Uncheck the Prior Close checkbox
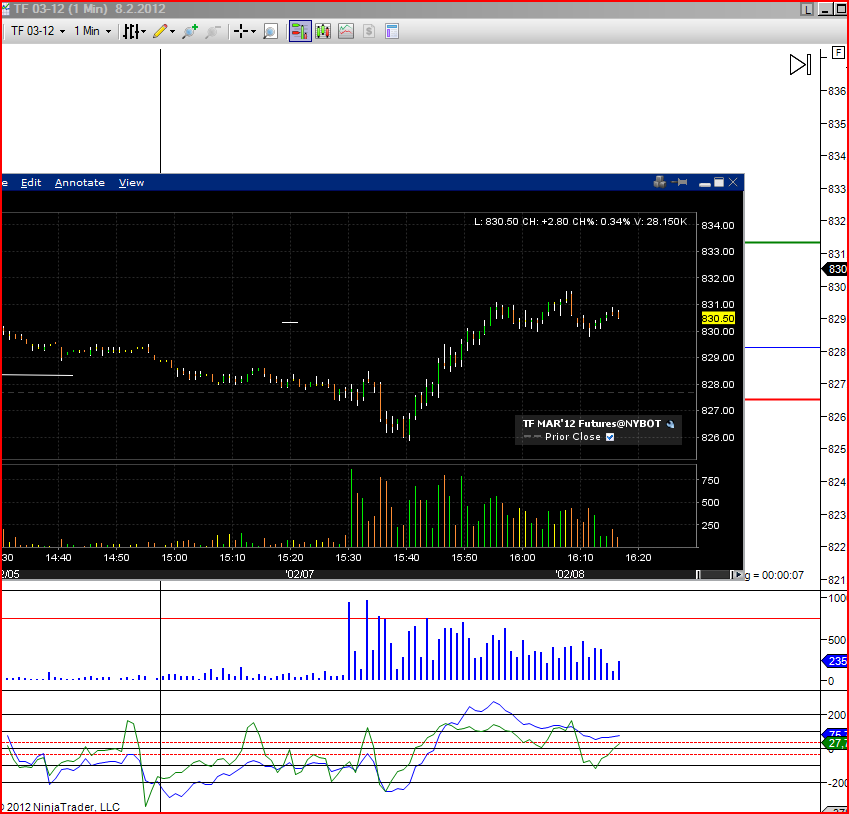The height and width of the screenshot is (814, 849). tap(610, 437)
